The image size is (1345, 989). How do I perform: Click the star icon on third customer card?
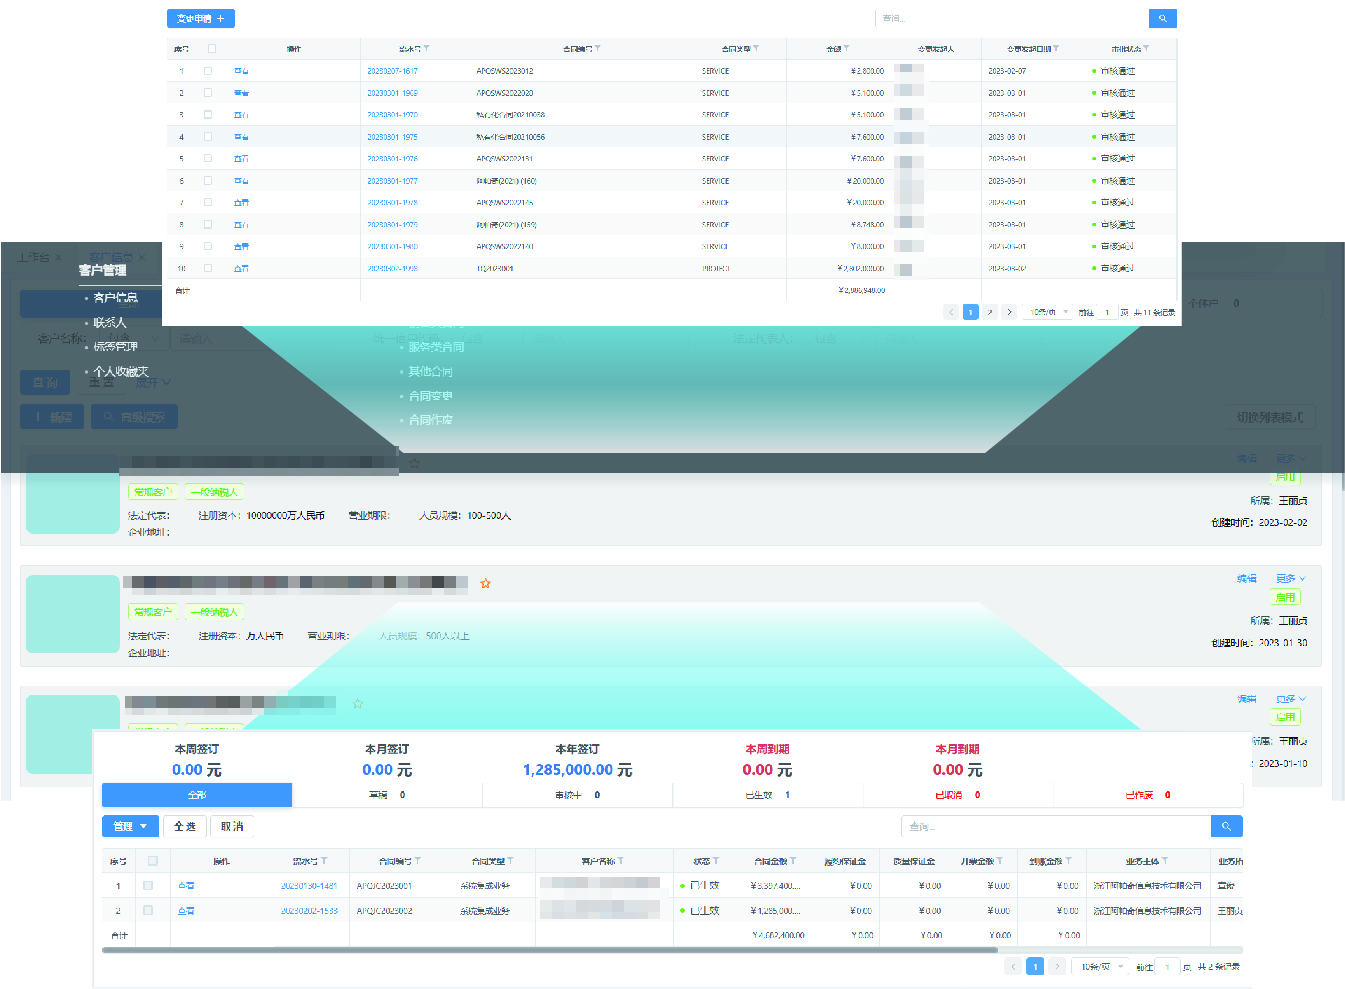(x=358, y=704)
